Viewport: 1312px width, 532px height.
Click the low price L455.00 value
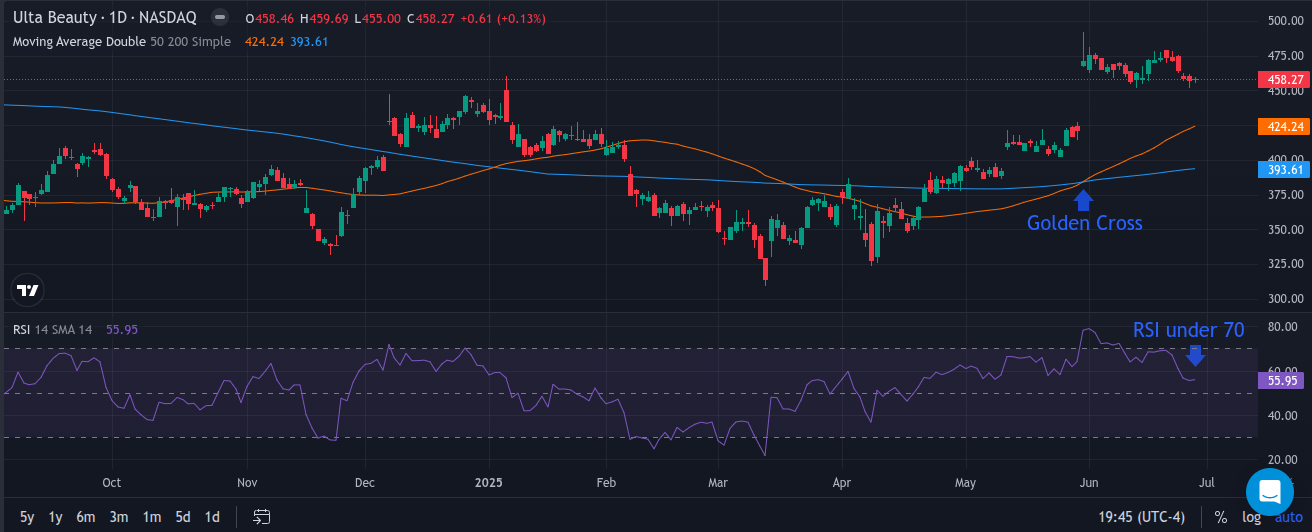(379, 18)
